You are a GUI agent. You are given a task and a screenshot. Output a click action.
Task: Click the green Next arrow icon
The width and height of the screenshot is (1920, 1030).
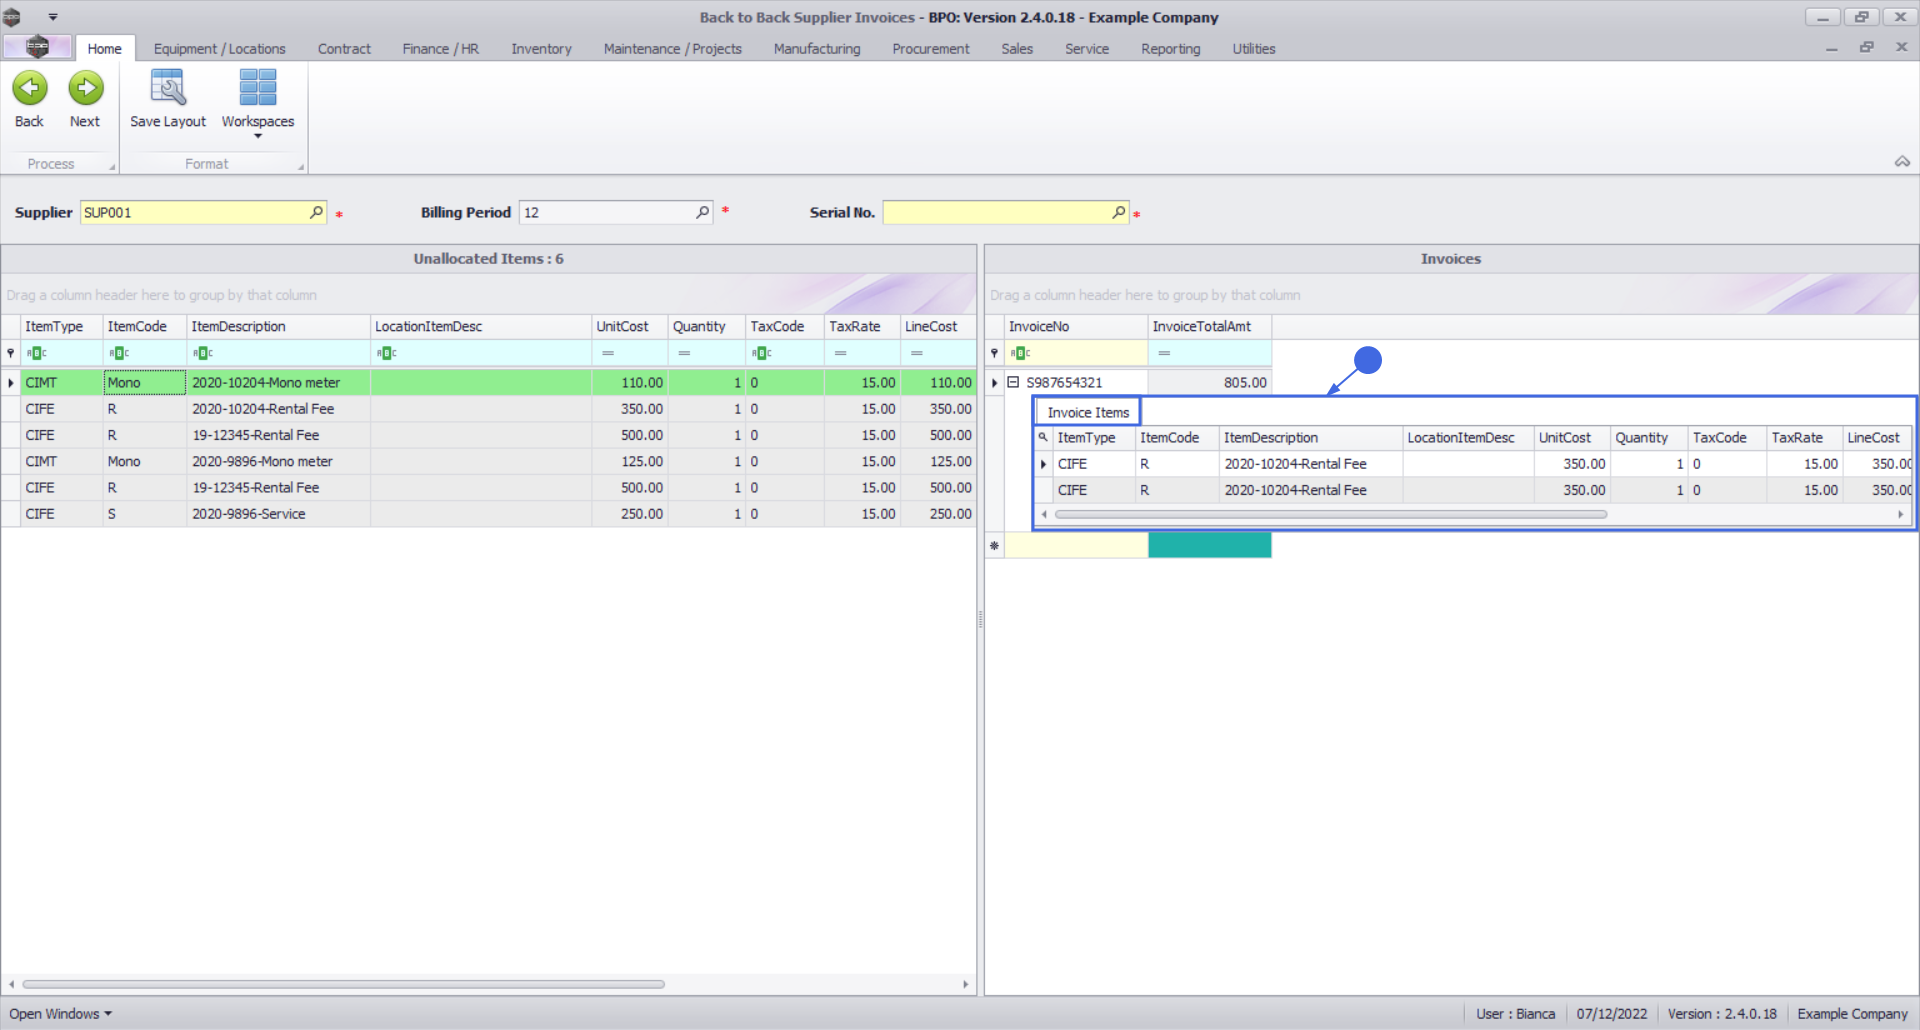click(86, 89)
